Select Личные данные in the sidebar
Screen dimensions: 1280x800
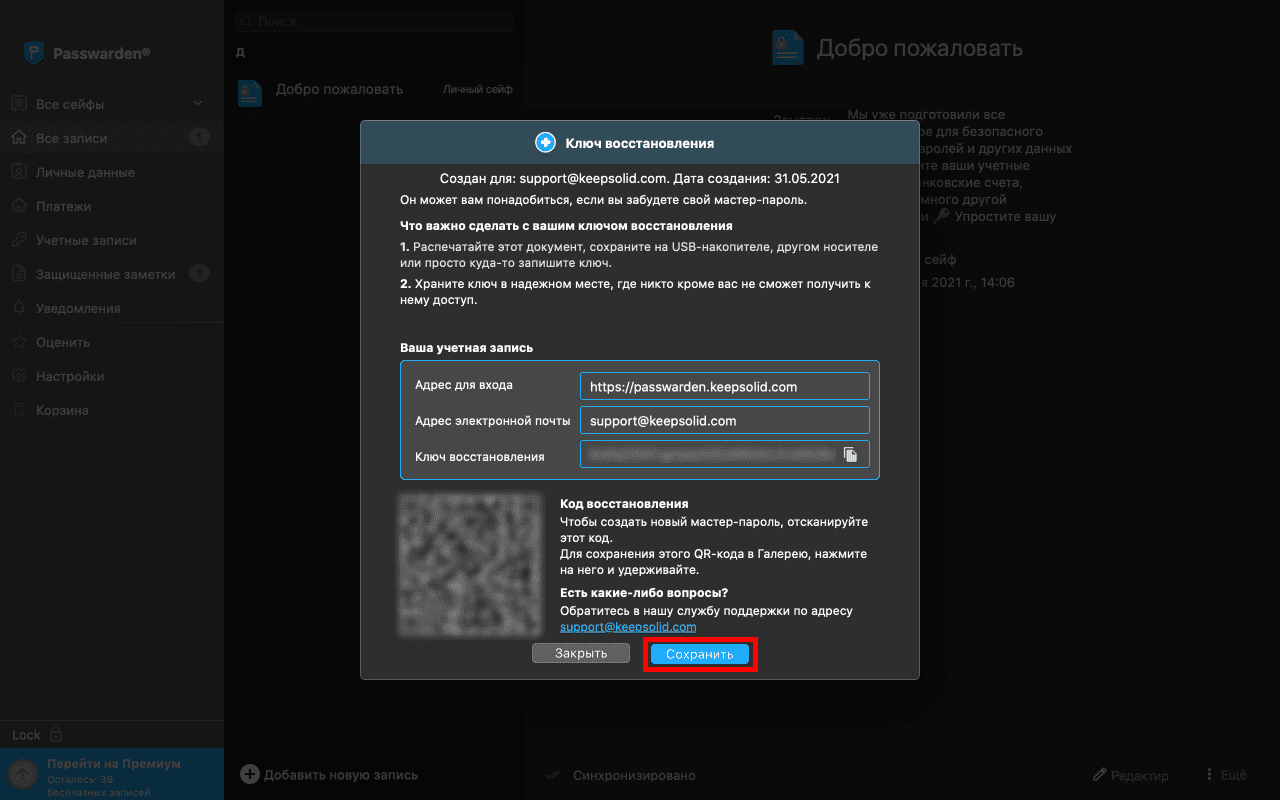(85, 172)
